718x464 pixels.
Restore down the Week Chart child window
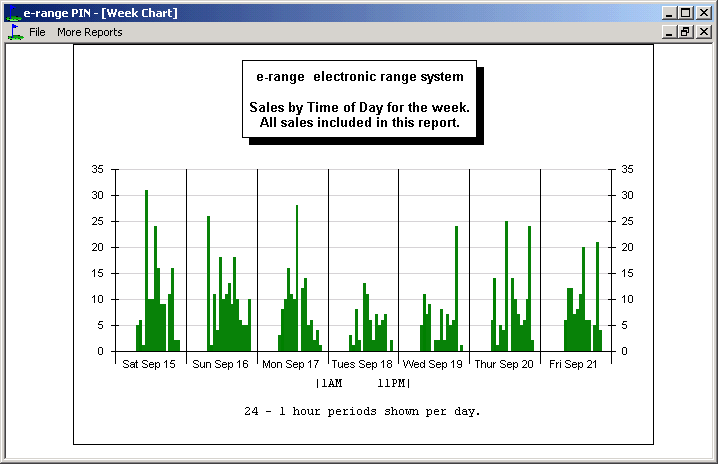pos(685,32)
